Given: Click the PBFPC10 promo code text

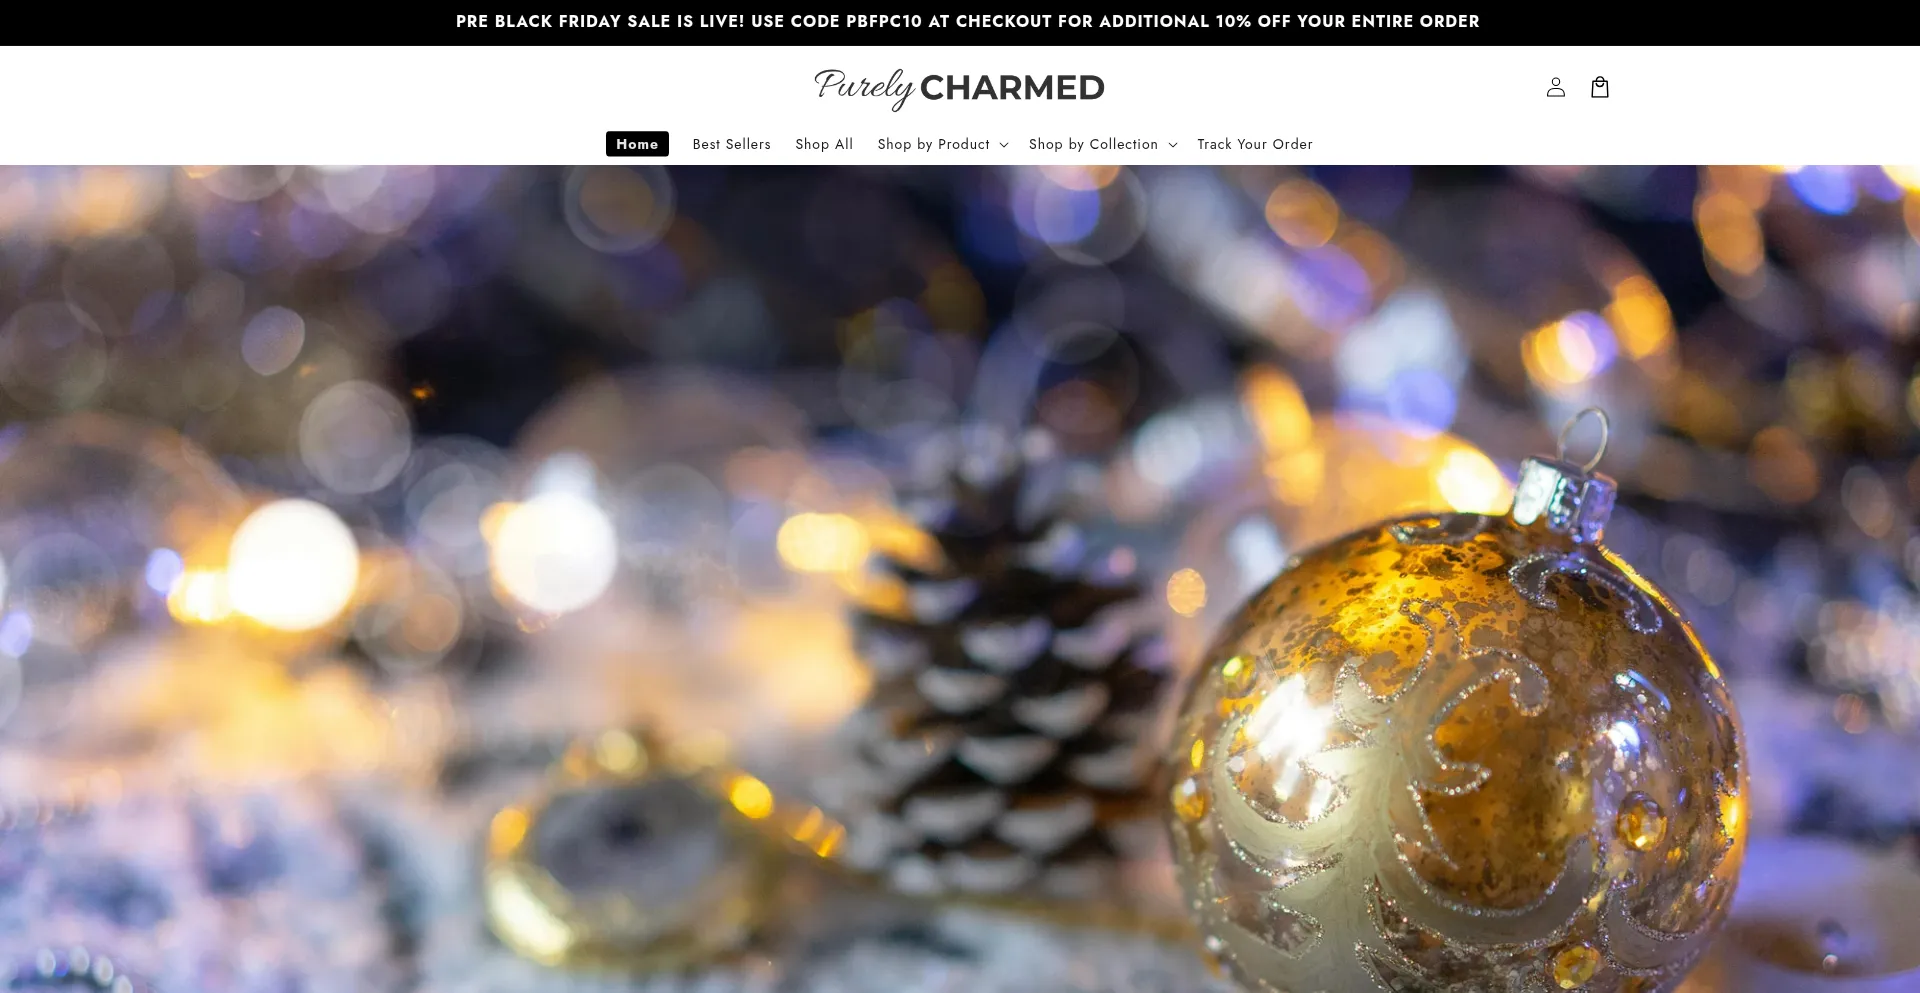Looking at the screenshot, I should tap(883, 21).
